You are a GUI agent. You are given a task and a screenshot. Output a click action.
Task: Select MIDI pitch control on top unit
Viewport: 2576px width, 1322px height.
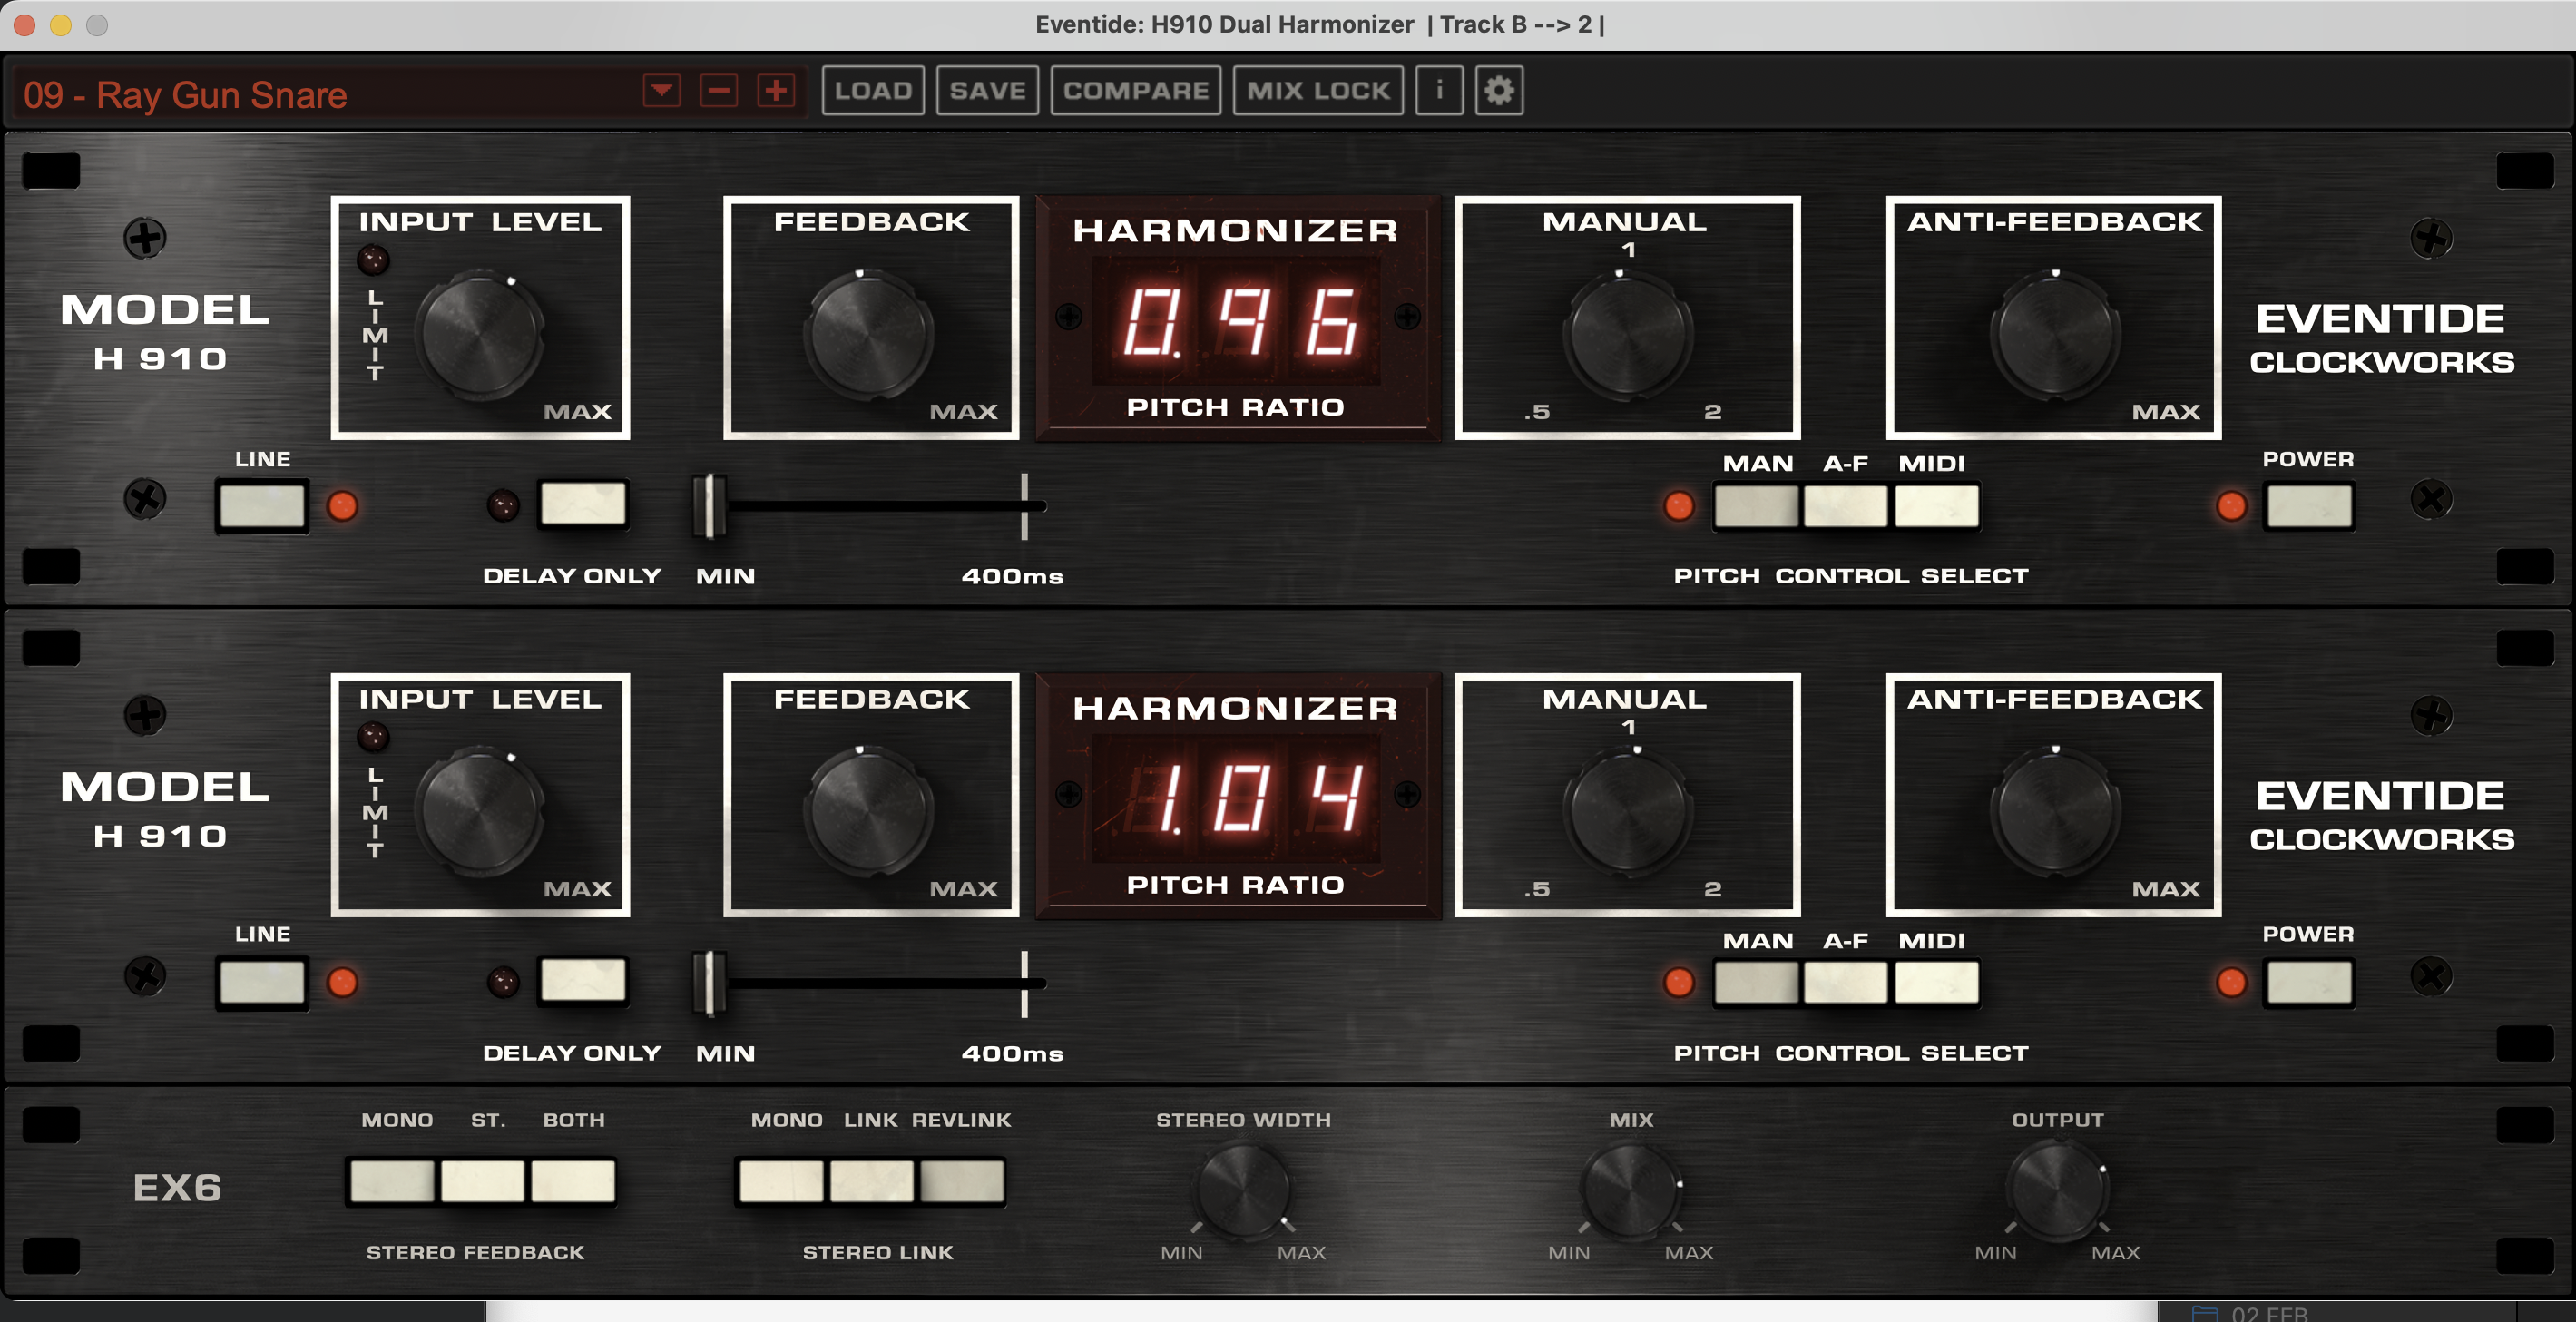(x=1936, y=506)
